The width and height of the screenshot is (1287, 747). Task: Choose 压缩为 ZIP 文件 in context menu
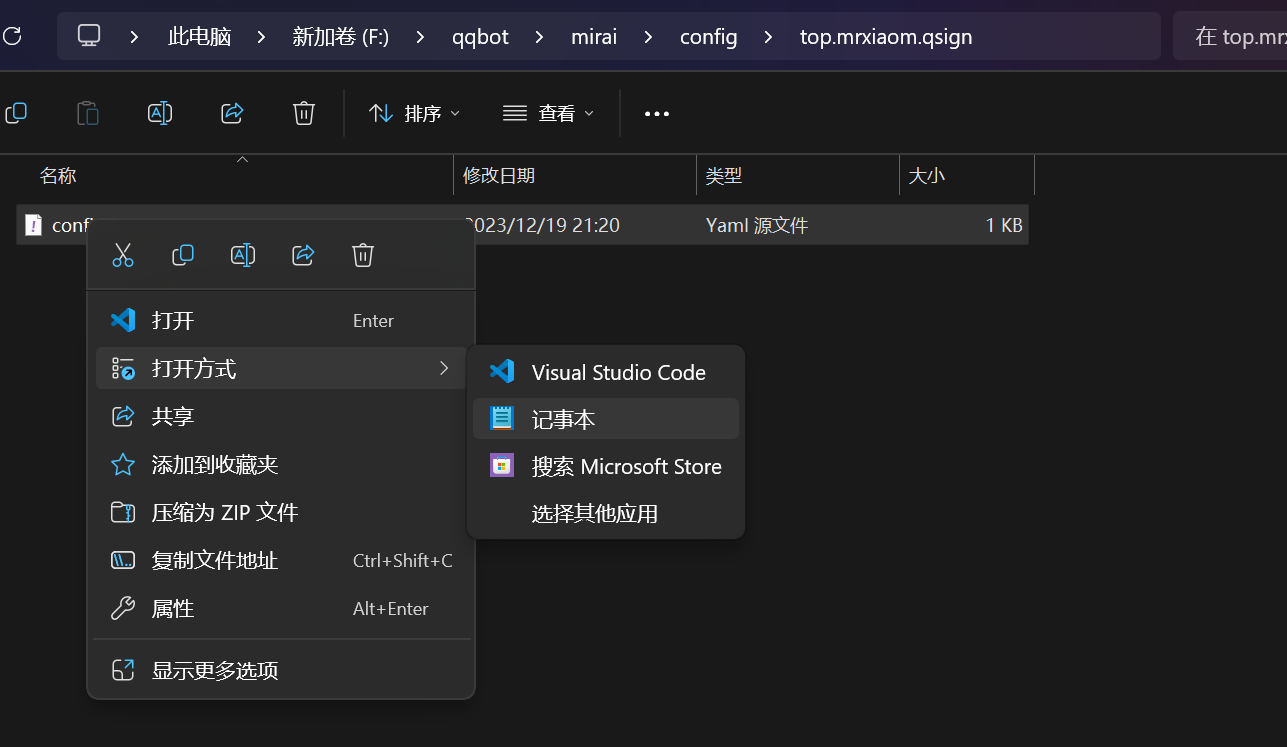[x=281, y=512]
